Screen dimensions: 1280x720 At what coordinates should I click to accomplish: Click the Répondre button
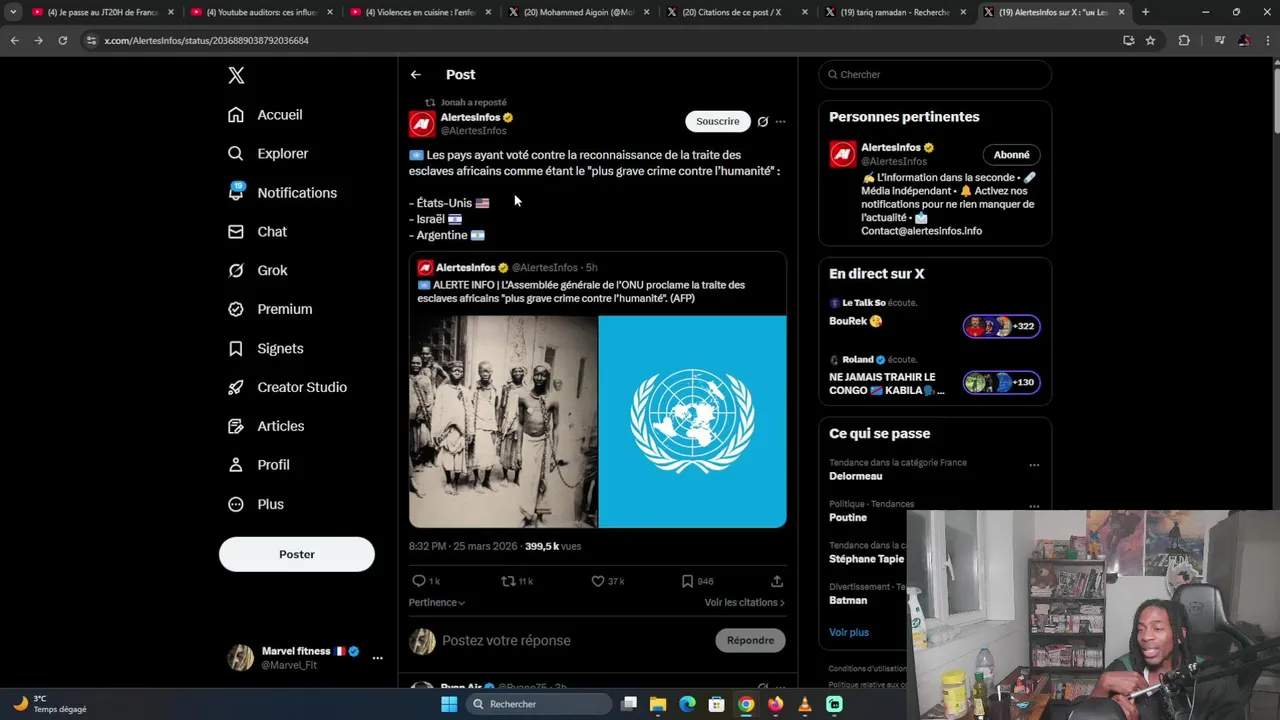(x=751, y=641)
